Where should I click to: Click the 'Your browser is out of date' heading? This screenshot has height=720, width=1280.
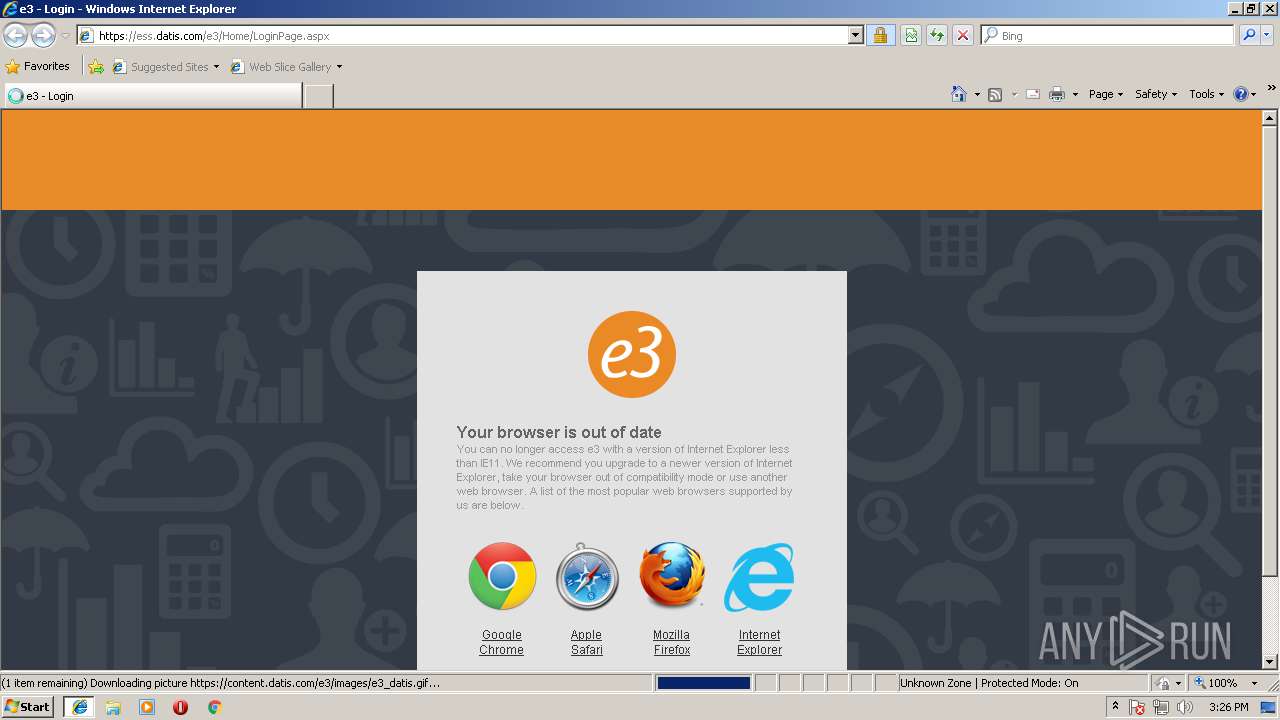point(559,432)
